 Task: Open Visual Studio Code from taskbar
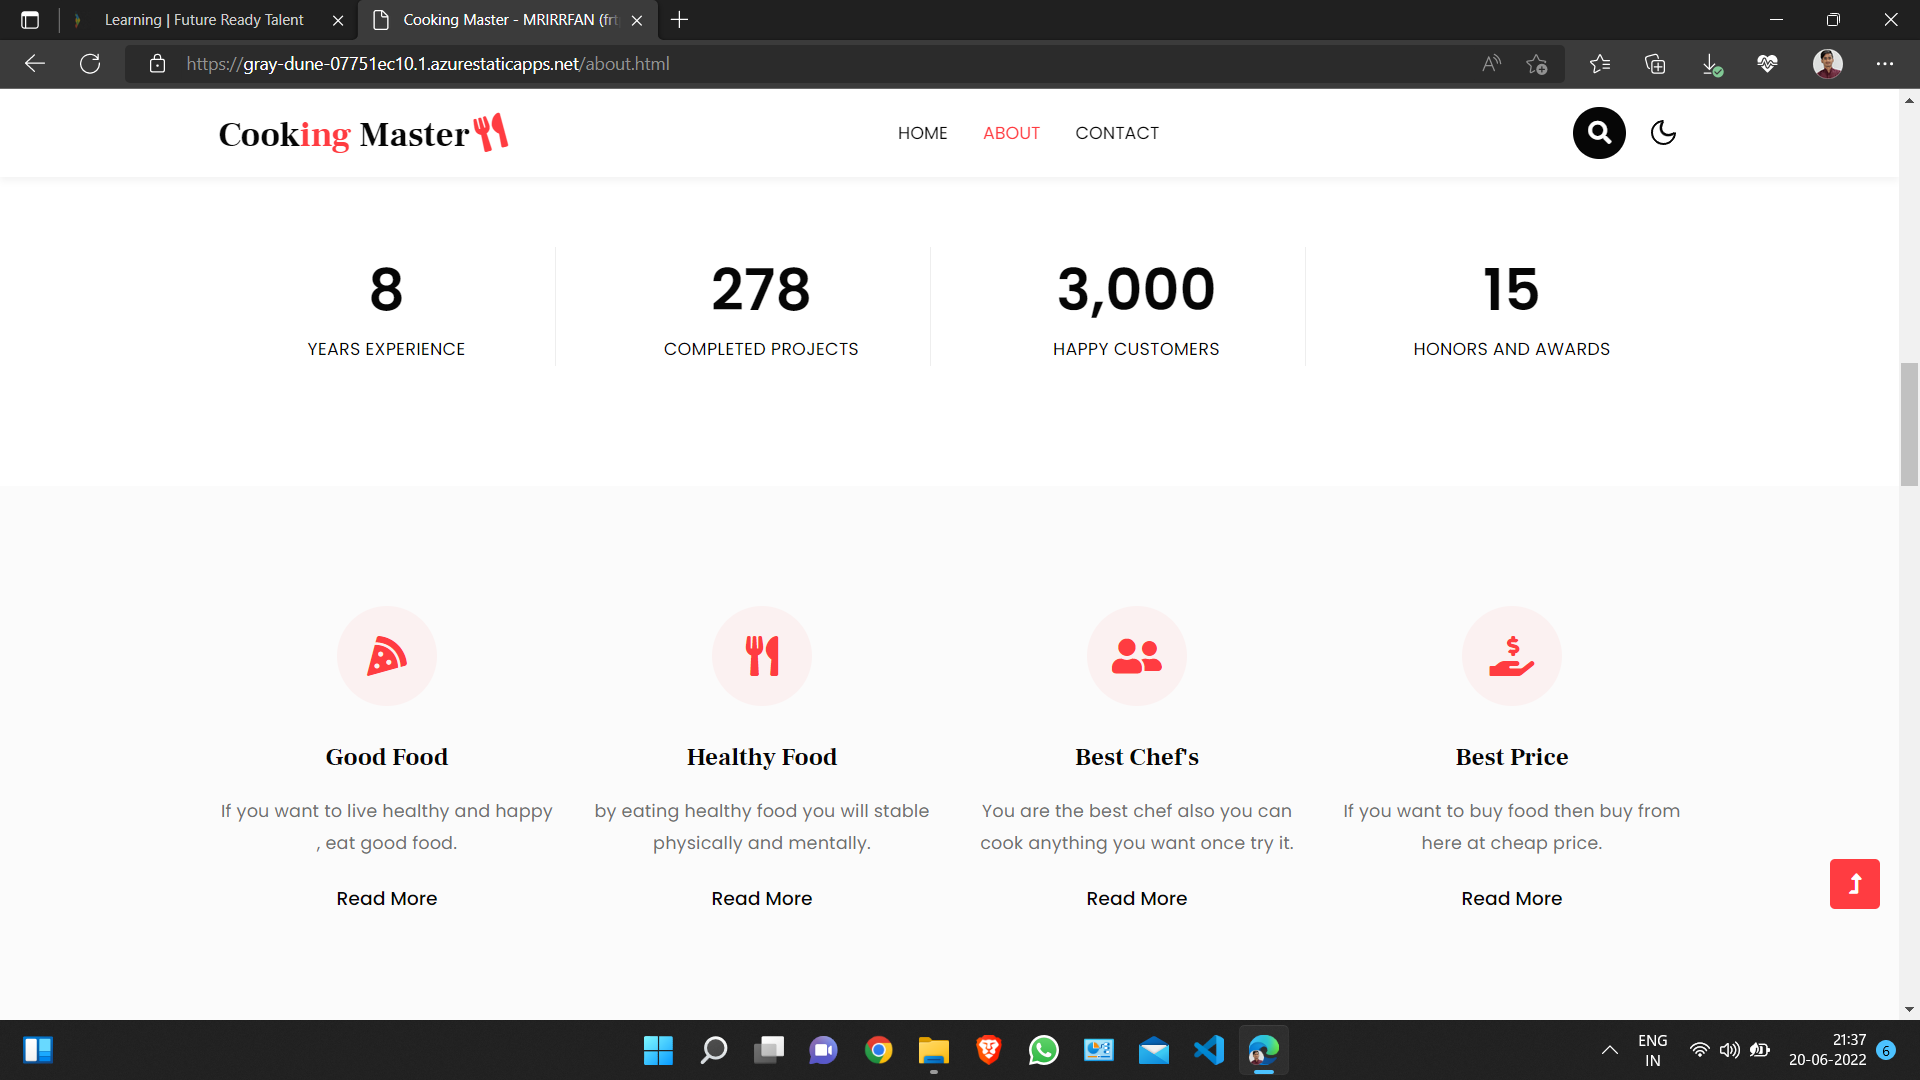(1209, 1050)
